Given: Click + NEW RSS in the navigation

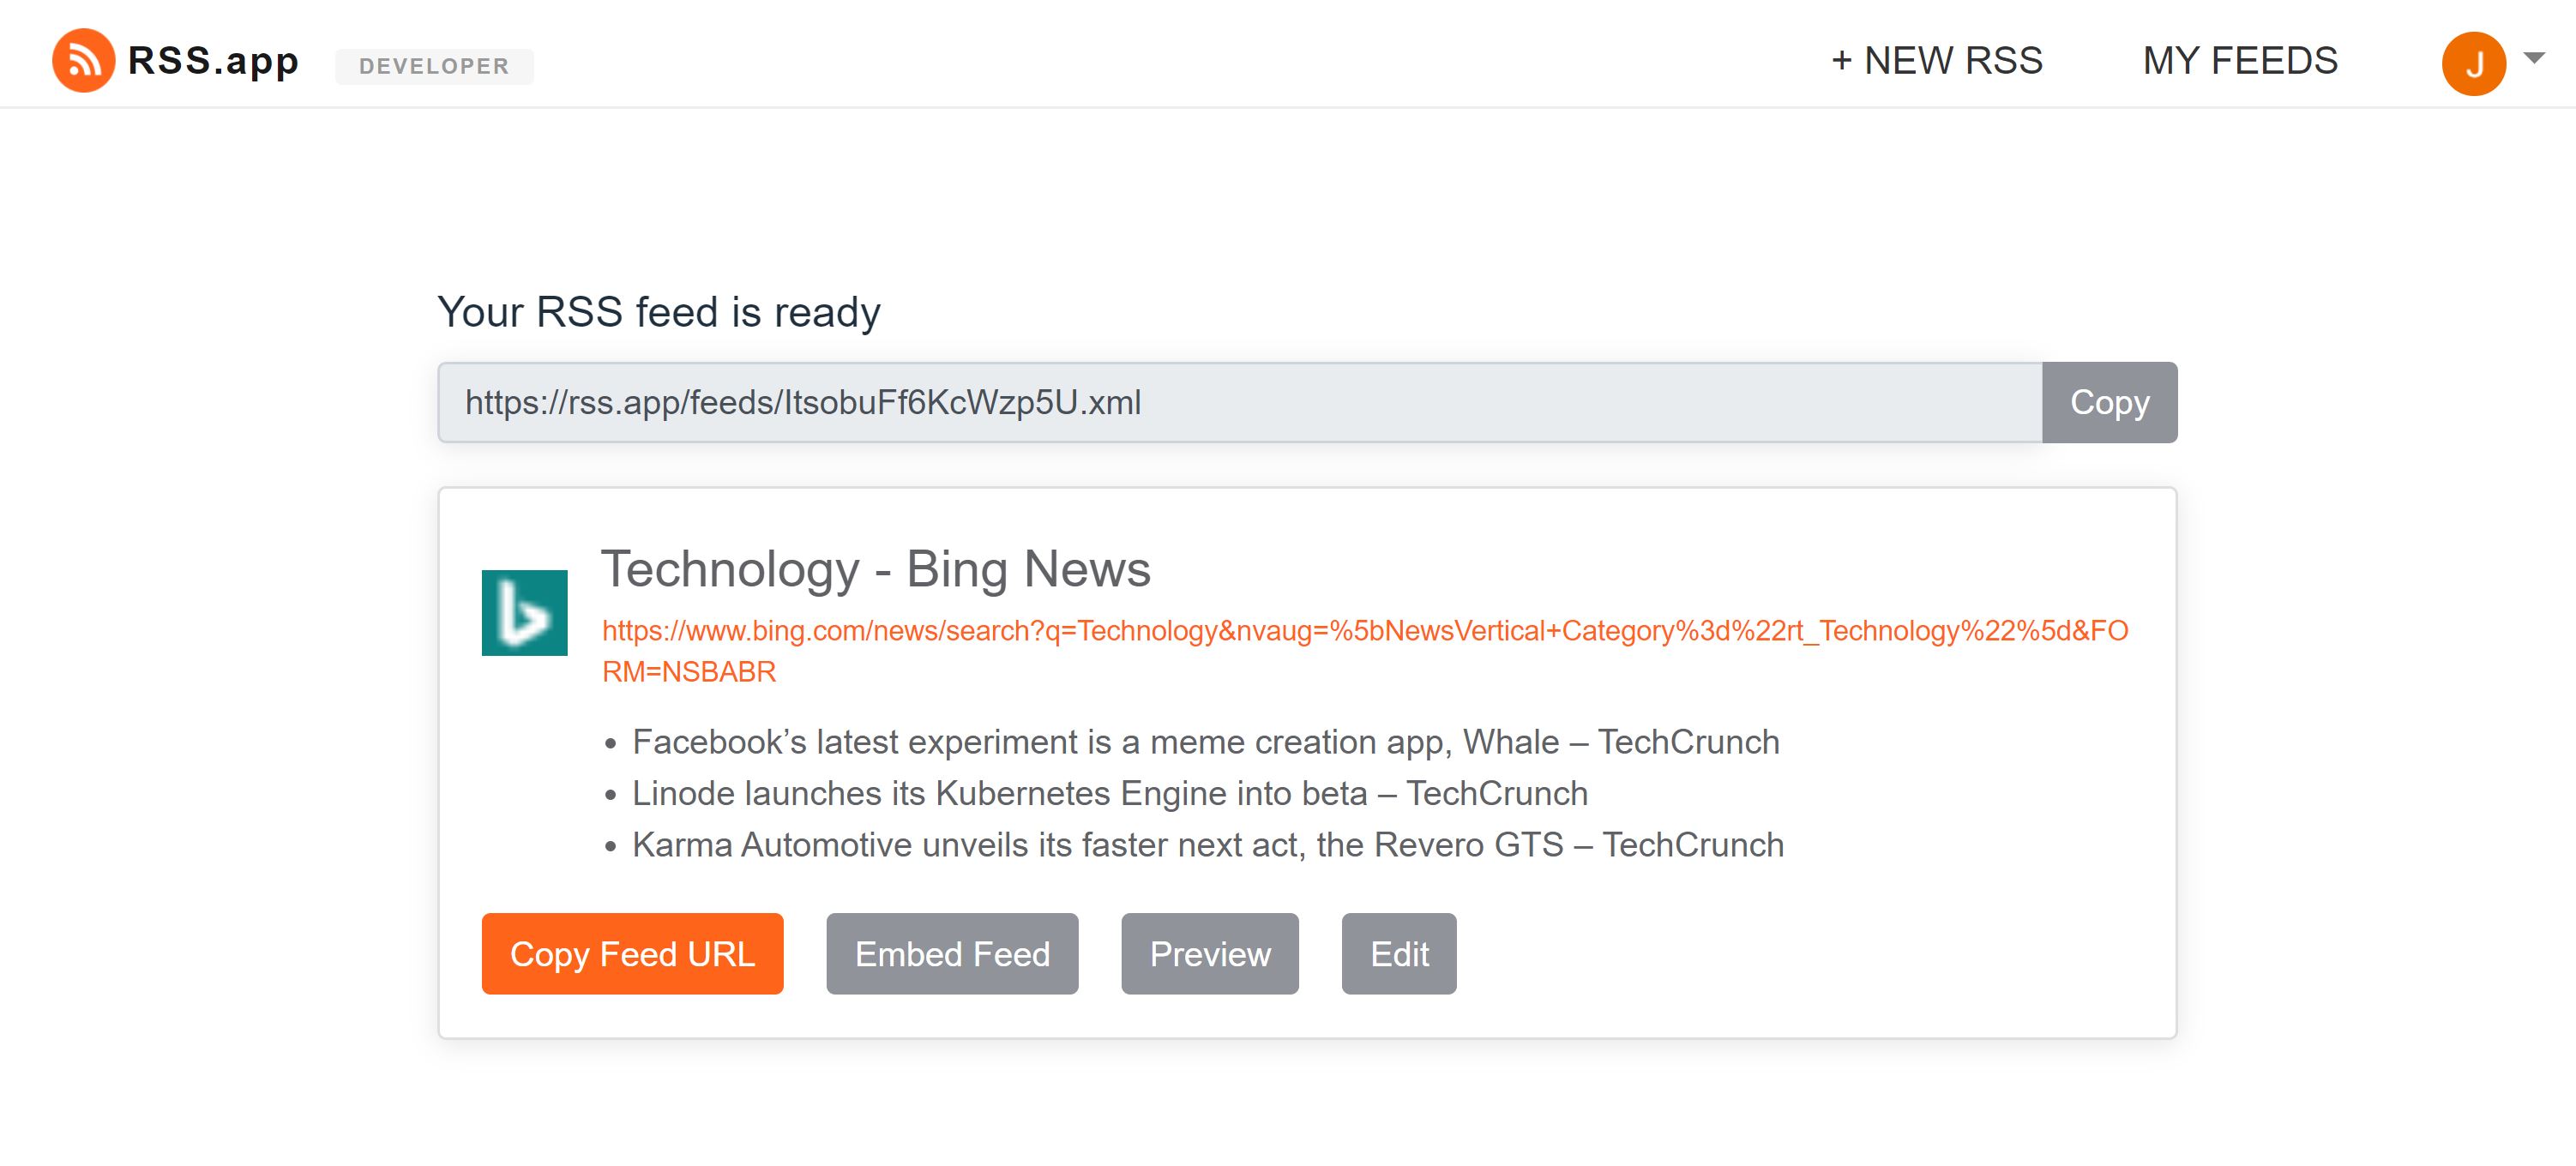Looking at the screenshot, I should (1938, 61).
